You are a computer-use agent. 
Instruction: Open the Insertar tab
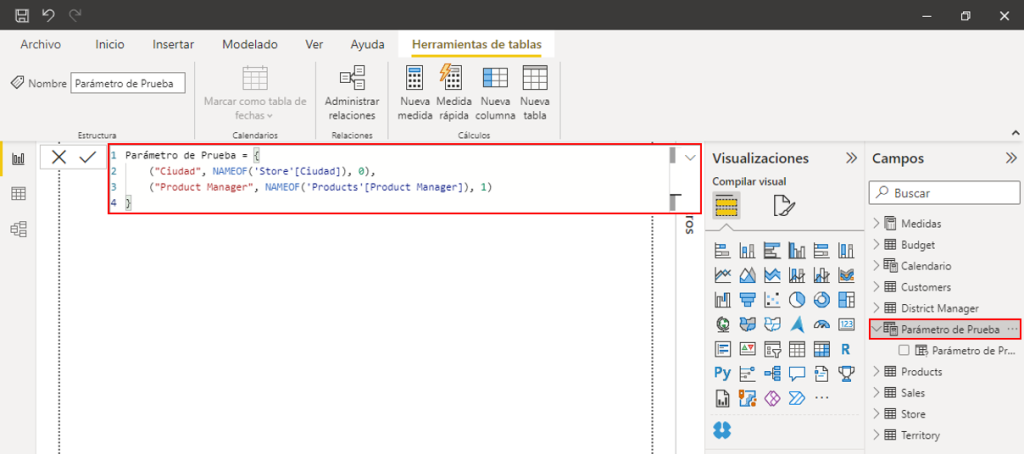(173, 44)
